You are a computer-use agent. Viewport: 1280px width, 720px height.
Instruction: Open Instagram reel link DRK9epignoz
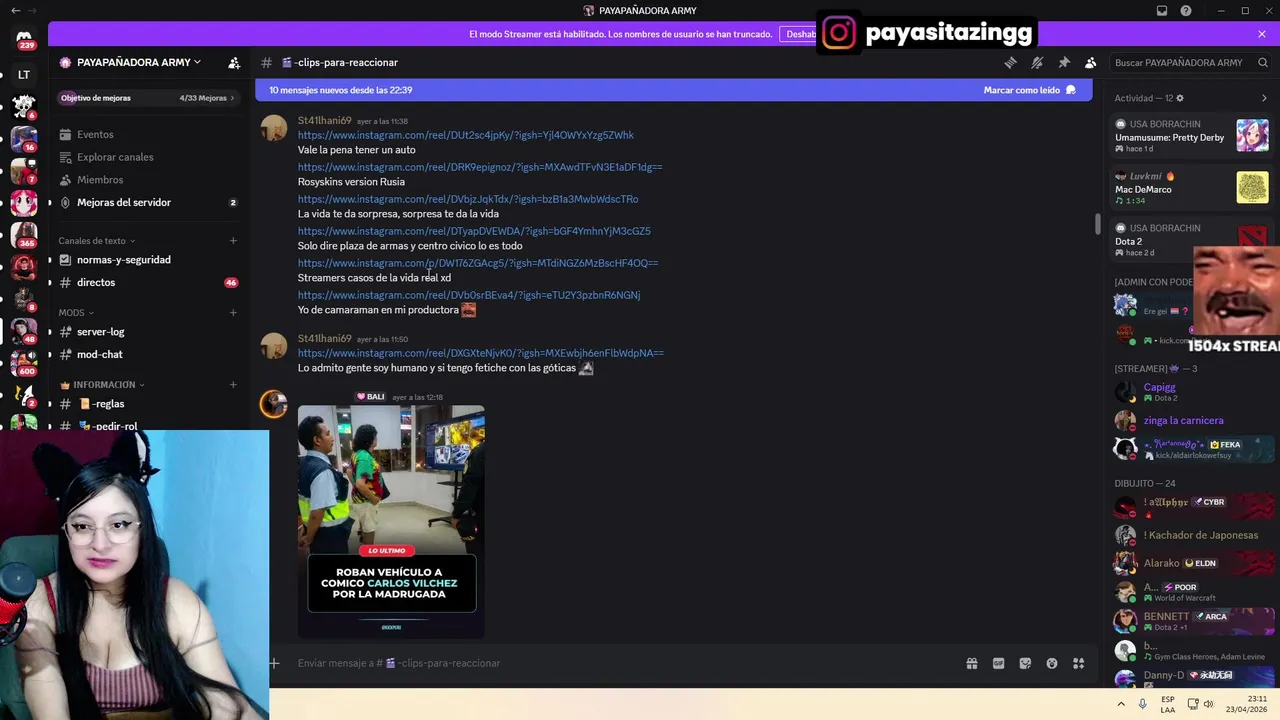click(x=480, y=167)
